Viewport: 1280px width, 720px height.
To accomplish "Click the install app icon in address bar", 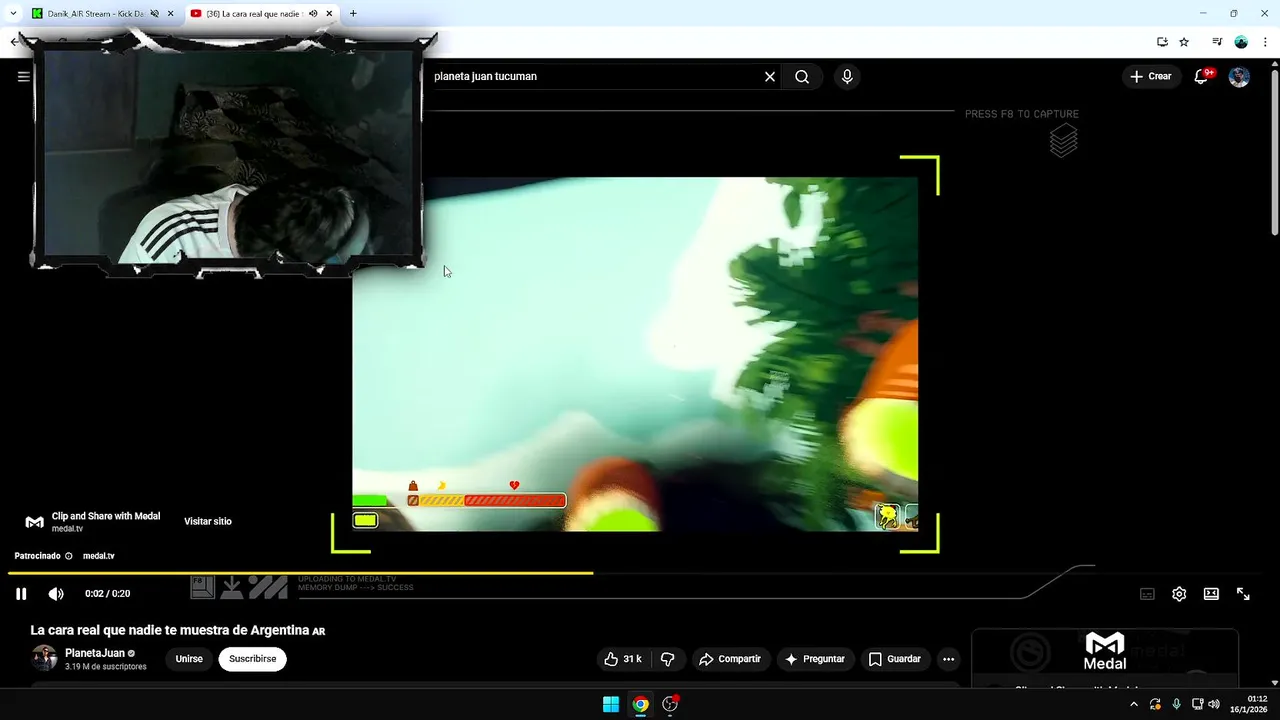I will (1162, 42).
